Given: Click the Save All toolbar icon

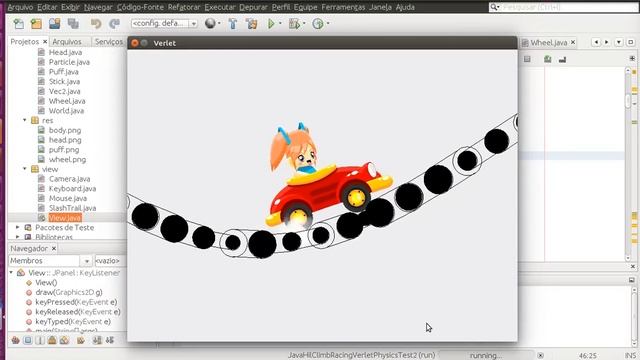Looking at the screenshot, I should 73,24.
